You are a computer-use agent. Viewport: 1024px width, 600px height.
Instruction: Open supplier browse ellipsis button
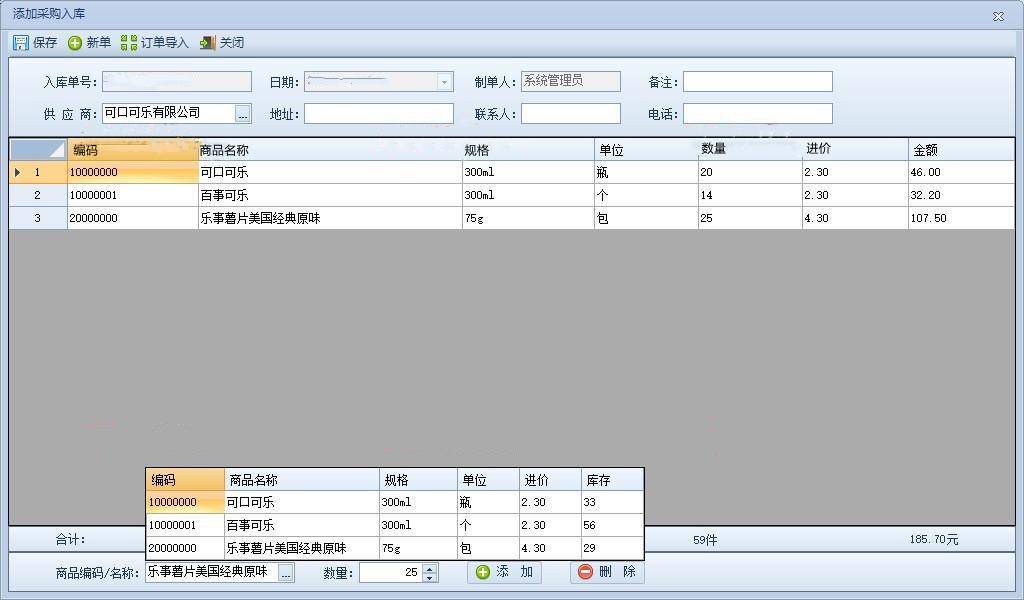tap(243, 114)
